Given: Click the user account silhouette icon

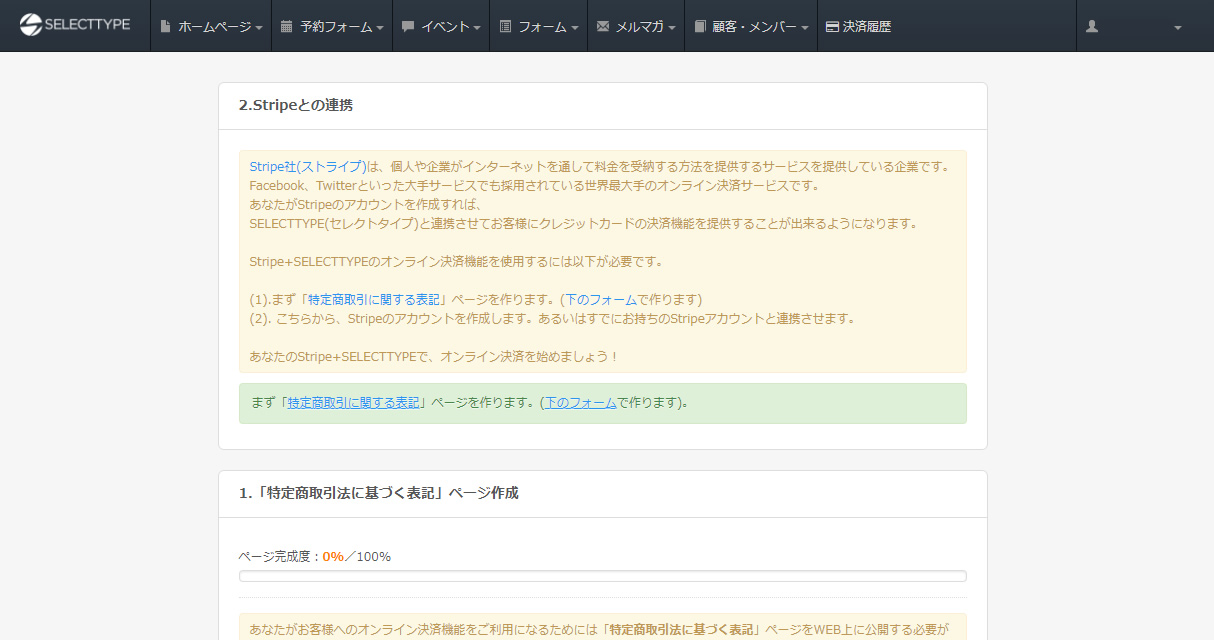Looking at the screenshot, I should tap(1092, 27).
